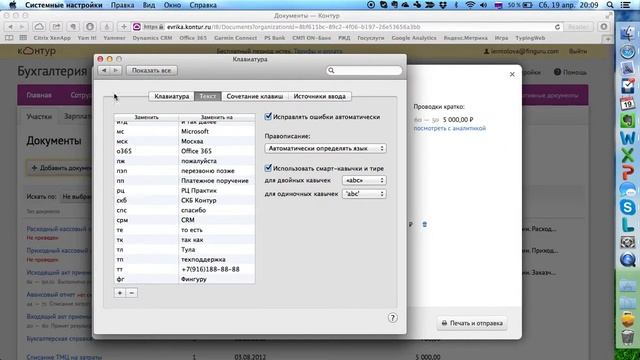
Task: Select the Office 365 replacement row
Action: pos(184,151)
